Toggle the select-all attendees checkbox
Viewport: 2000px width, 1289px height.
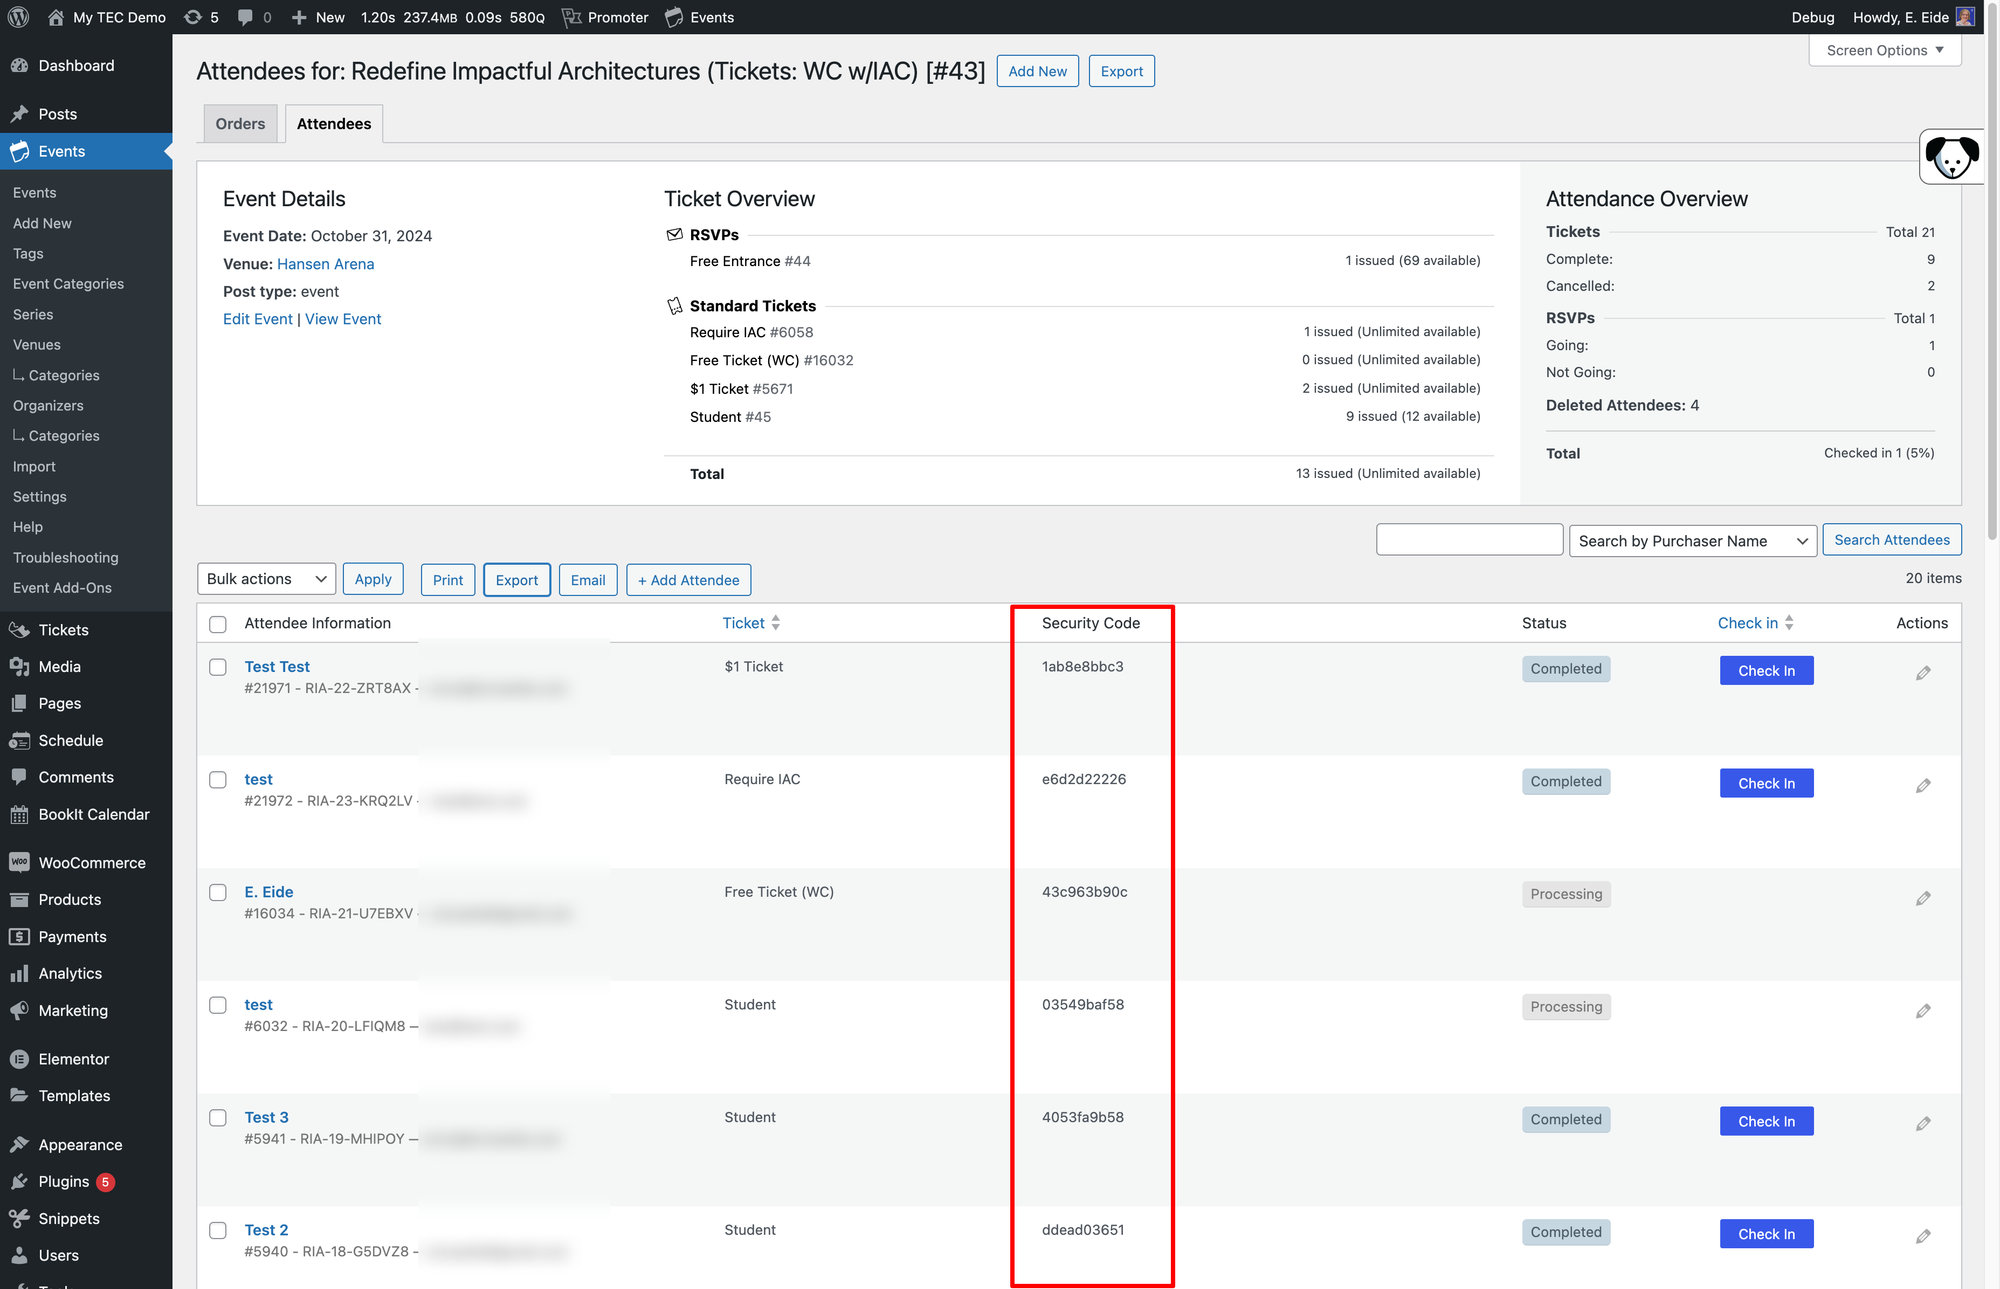[x=218, y=624]
